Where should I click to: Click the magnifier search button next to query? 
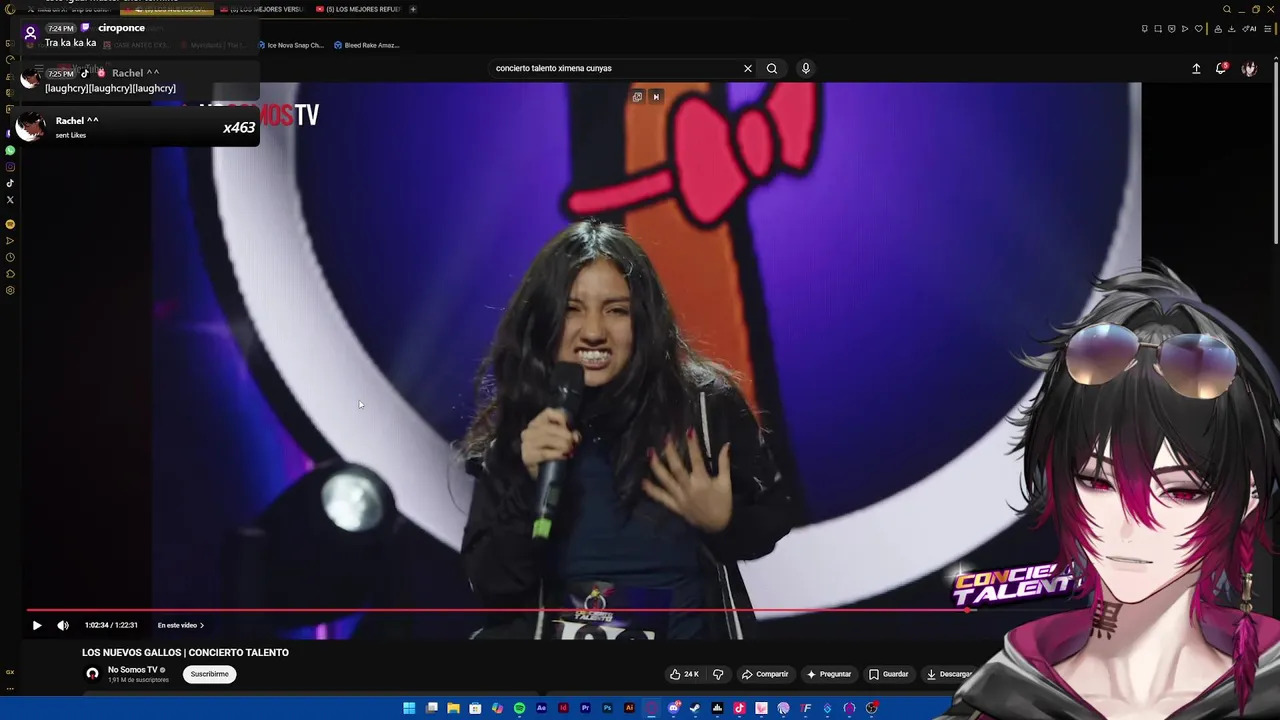(772, 68)
